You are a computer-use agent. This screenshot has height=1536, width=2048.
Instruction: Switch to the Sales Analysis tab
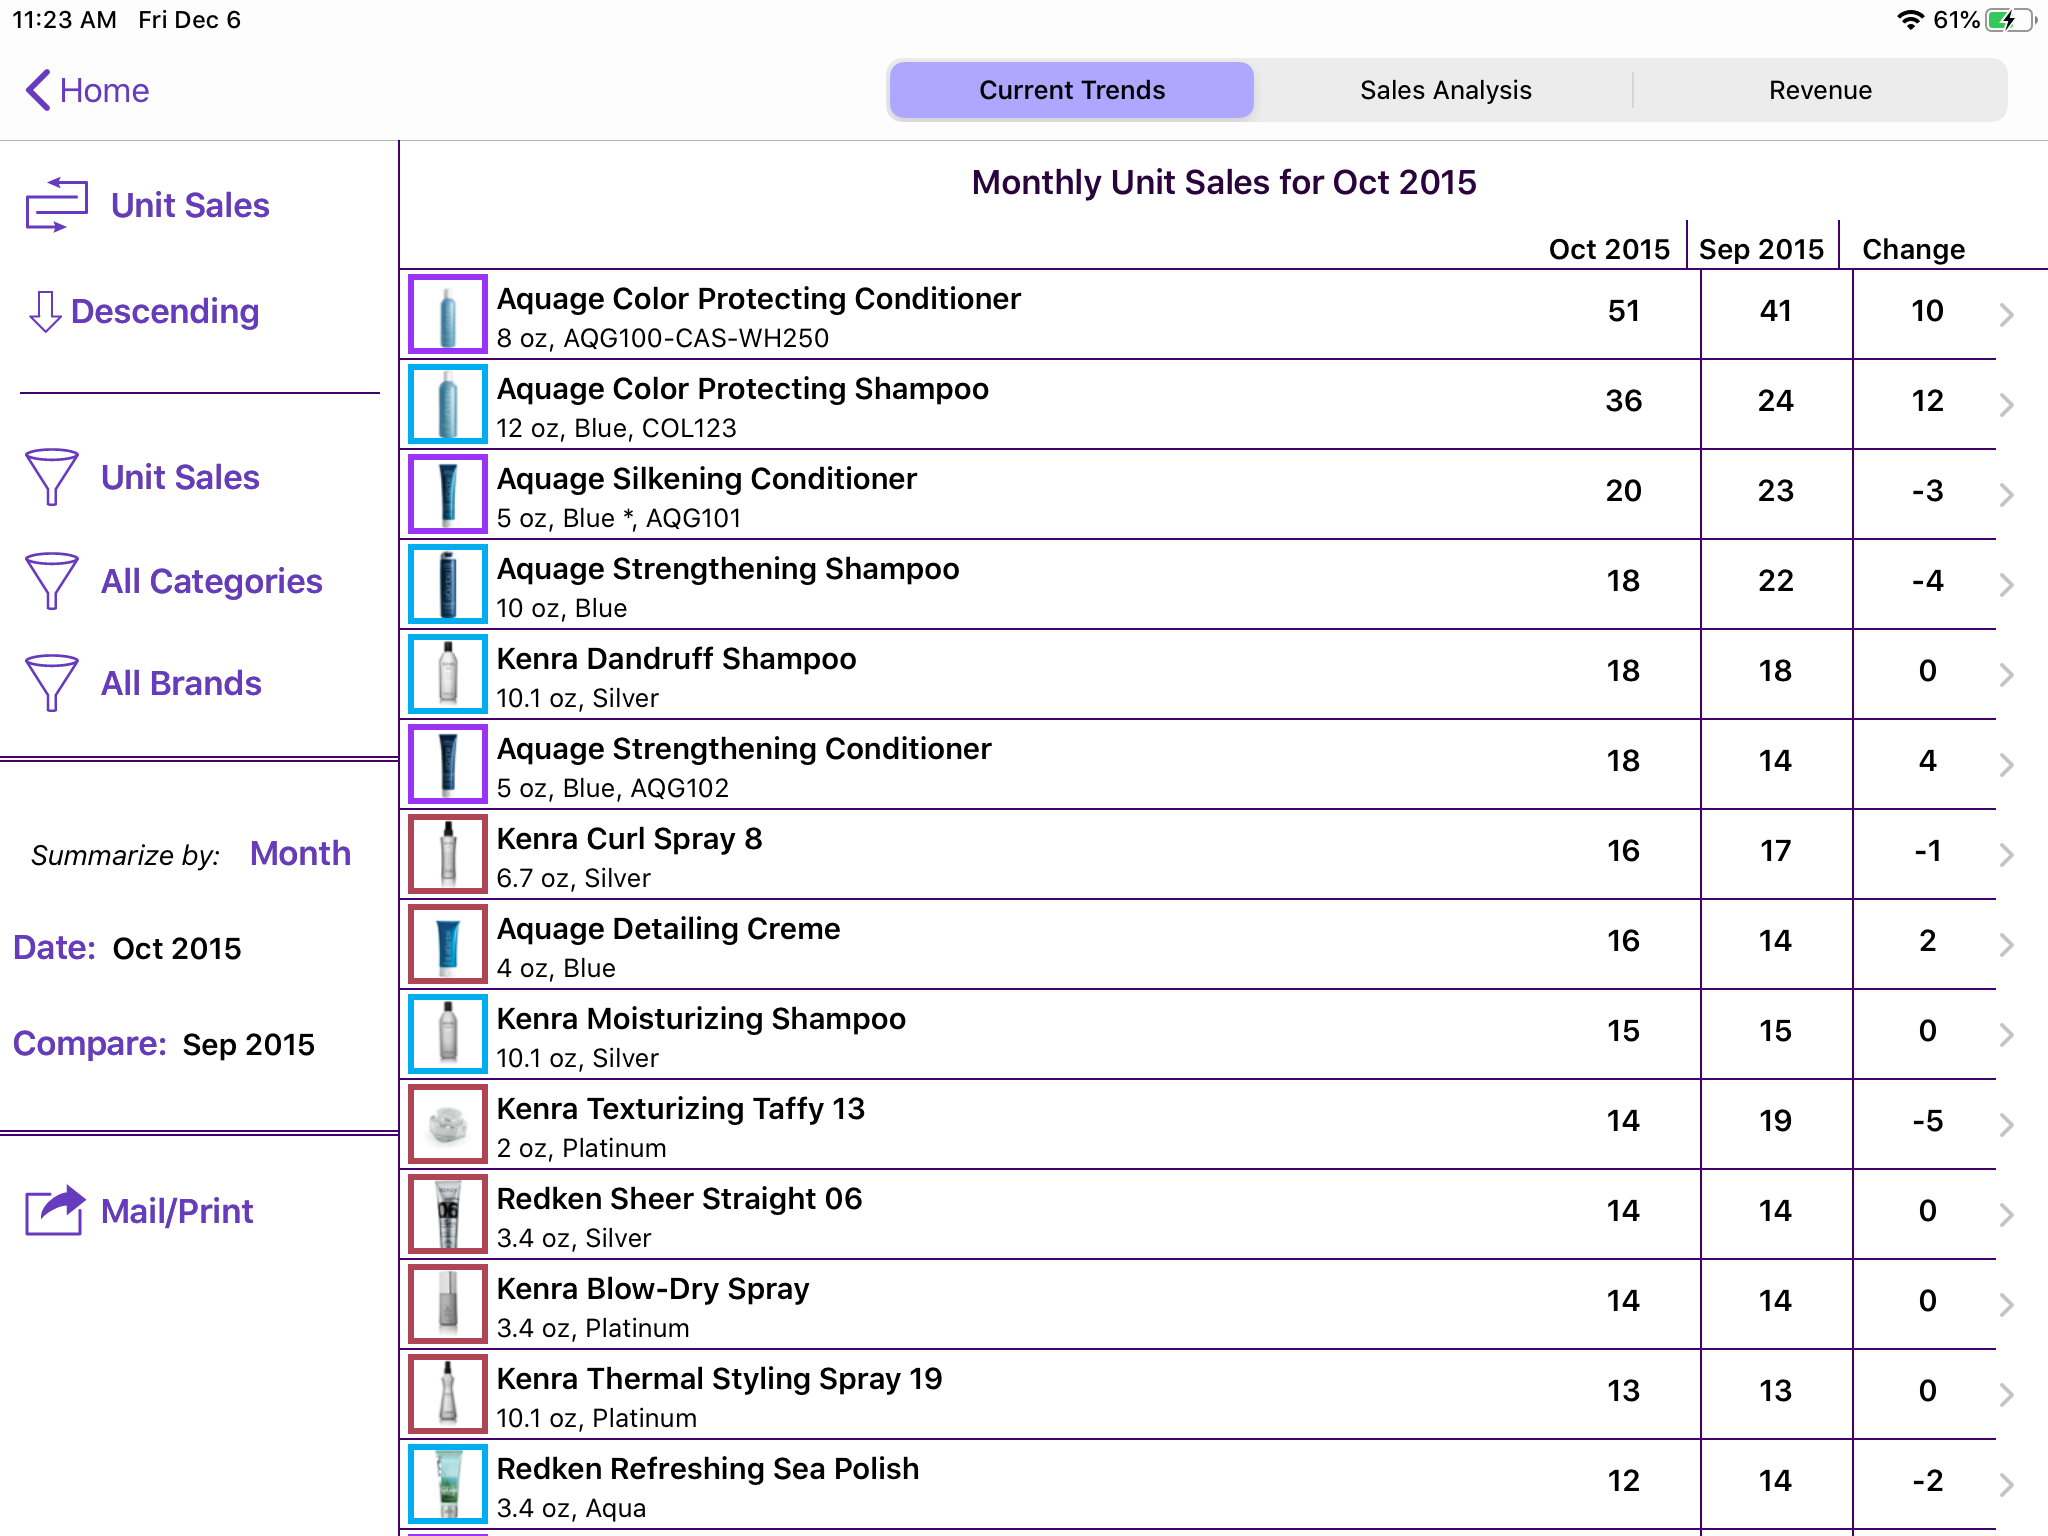[x=1445, y=90]
